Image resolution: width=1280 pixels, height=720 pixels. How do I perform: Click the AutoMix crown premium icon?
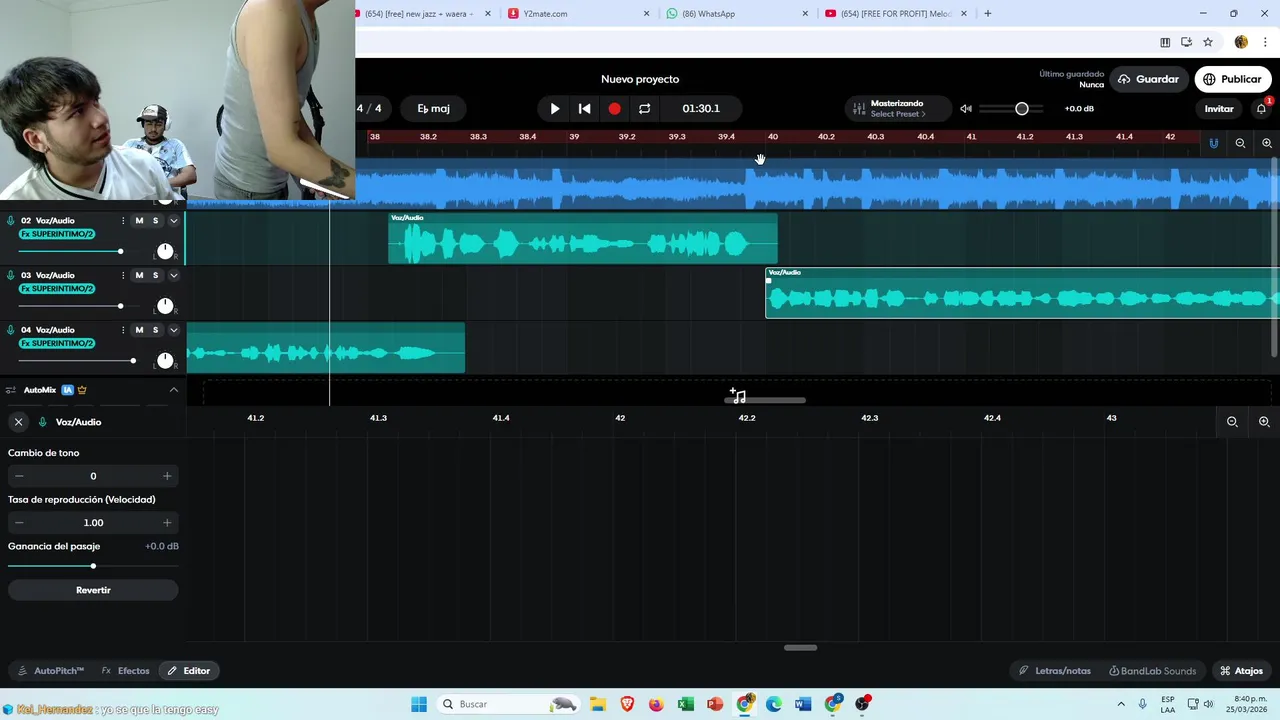click(82, 390)
